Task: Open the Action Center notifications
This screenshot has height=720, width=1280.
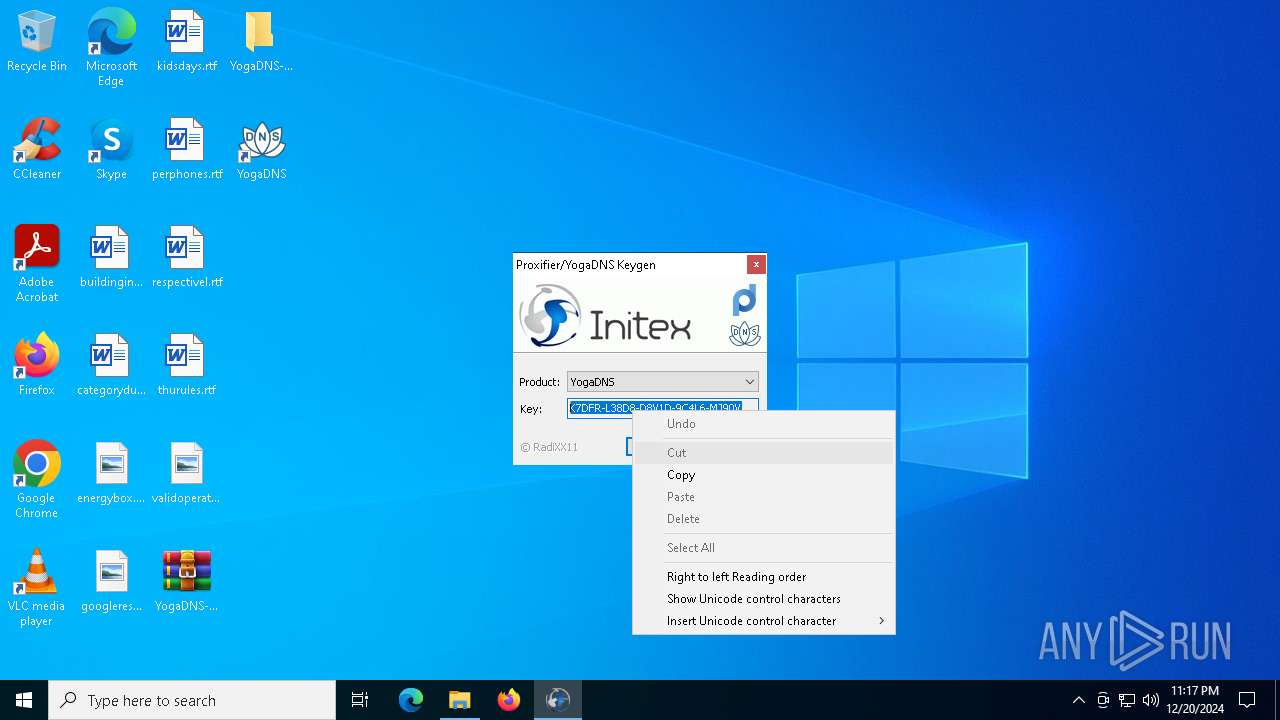Action: 1247,700
